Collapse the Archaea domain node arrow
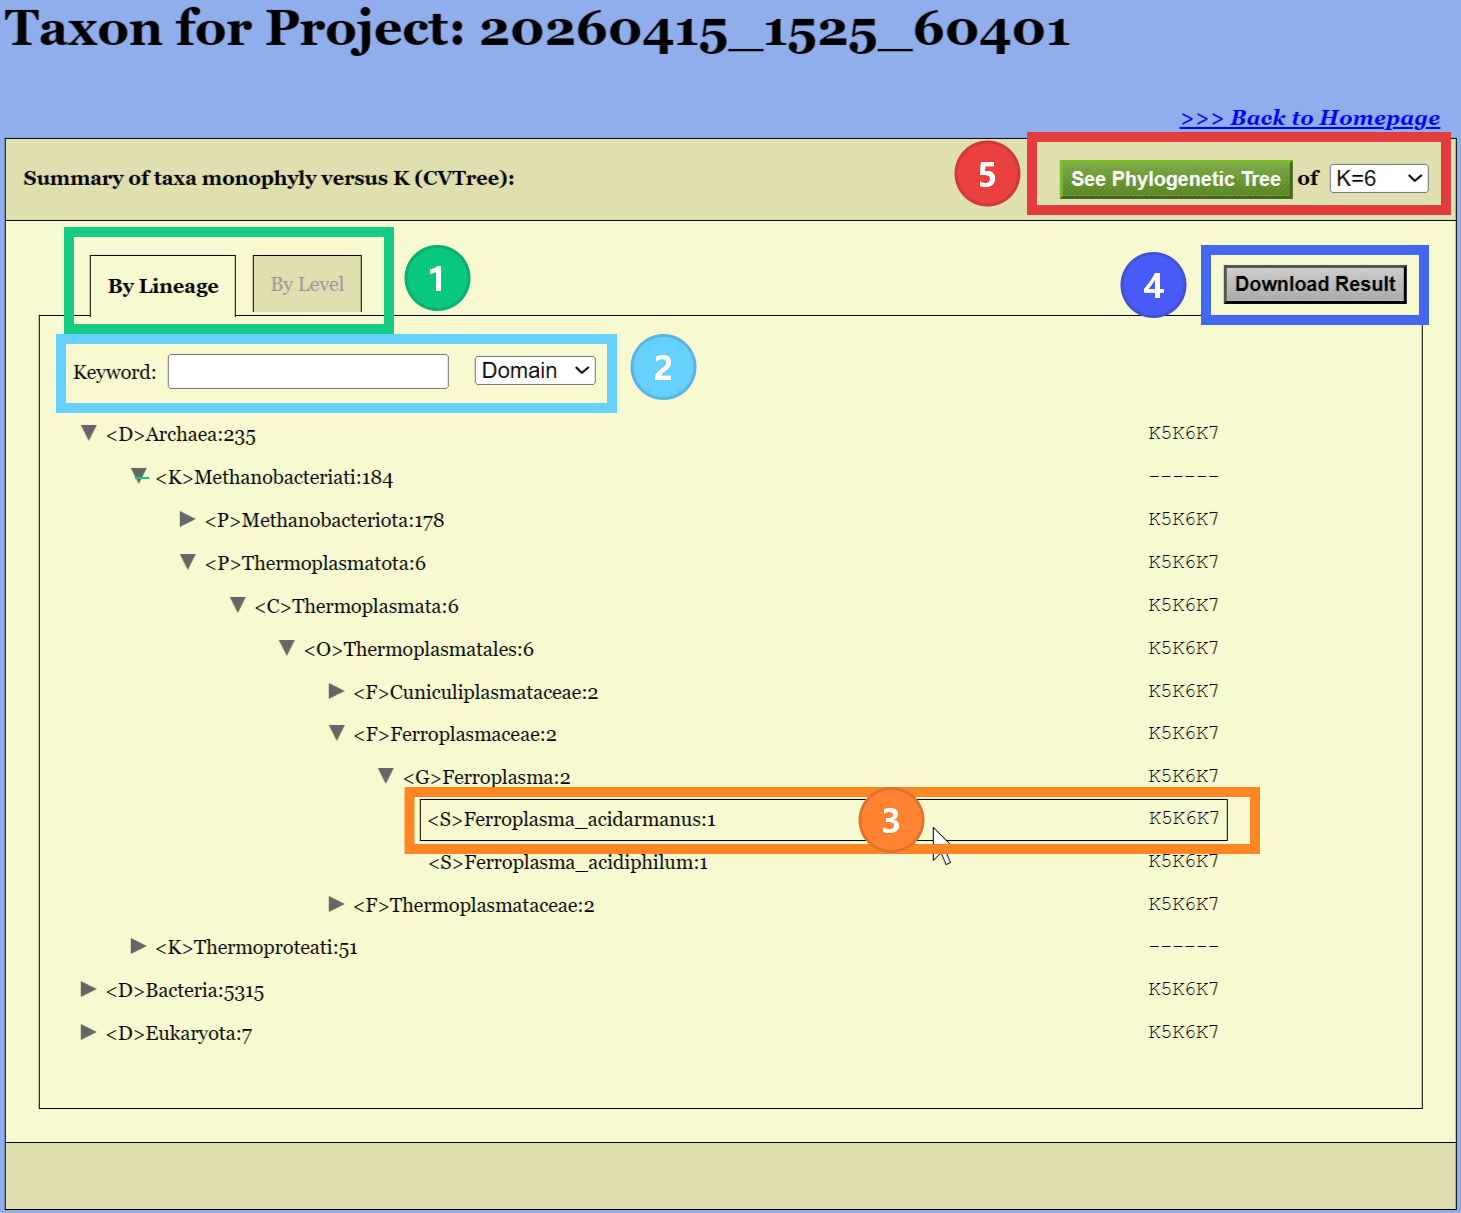Viewport: 1461px width, 1213px height. tap(89, 433)
